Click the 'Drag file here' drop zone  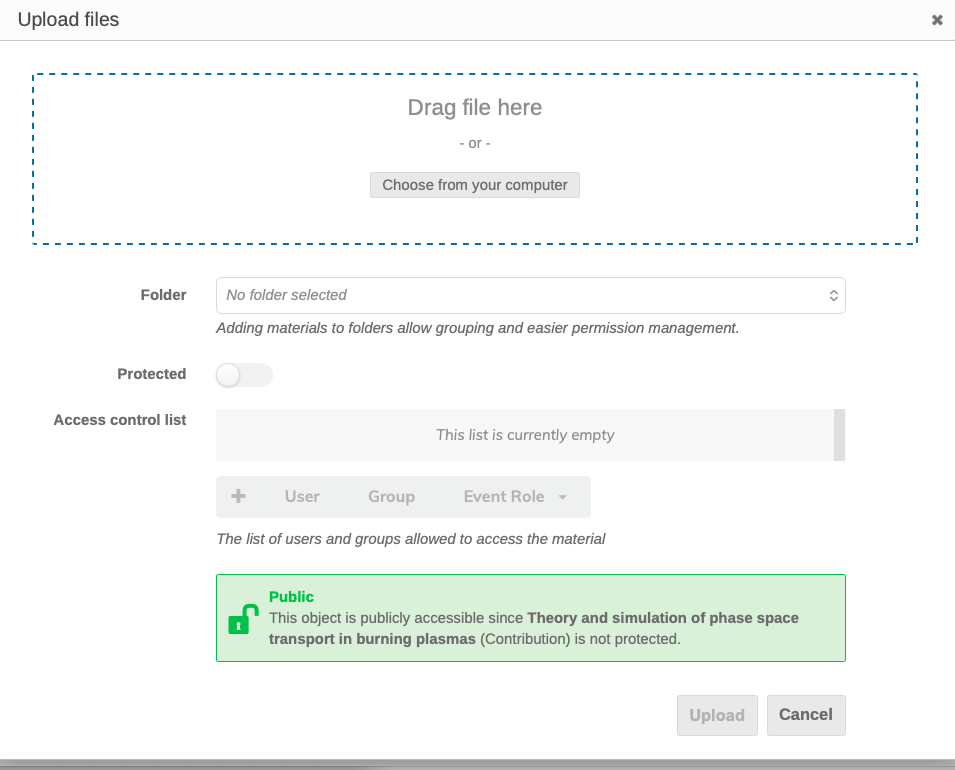(x=474, y=108)
